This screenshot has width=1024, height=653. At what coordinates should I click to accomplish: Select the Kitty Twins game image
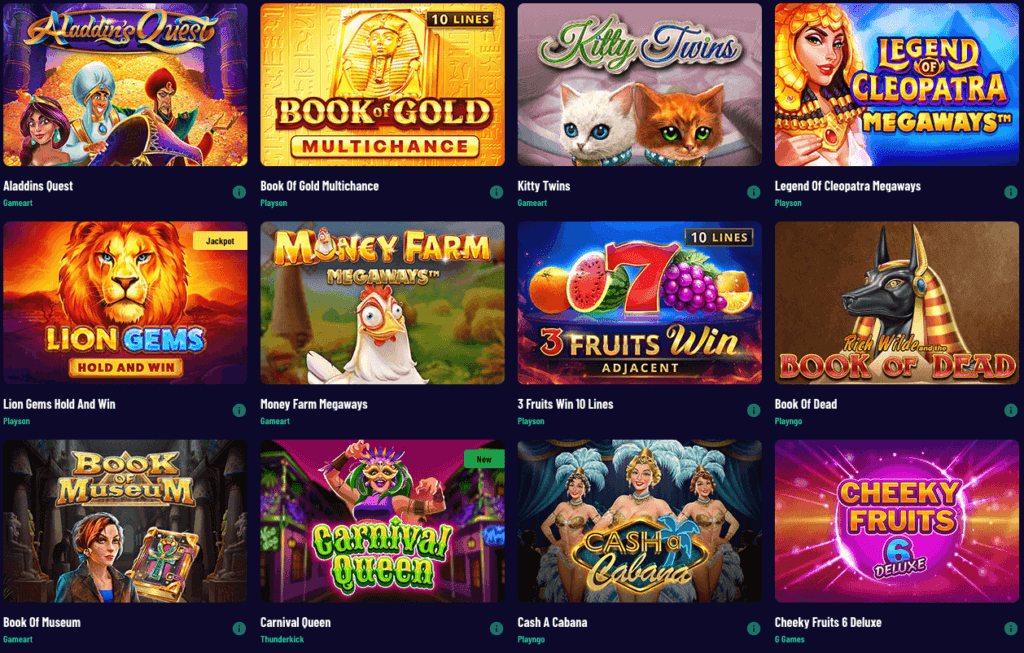click(x=639, y=84)
